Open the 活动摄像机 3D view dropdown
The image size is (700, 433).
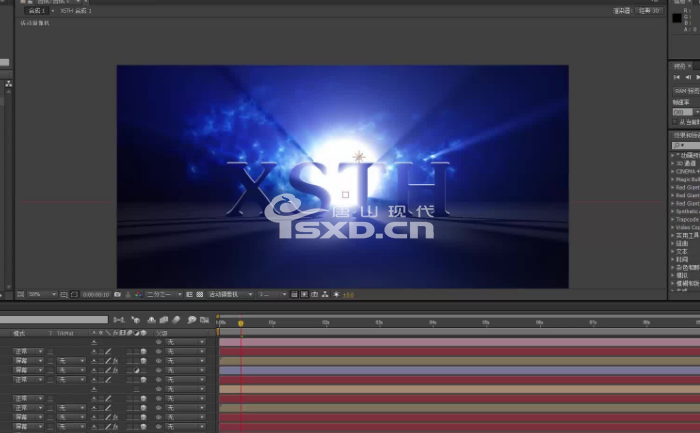(231, 295)
